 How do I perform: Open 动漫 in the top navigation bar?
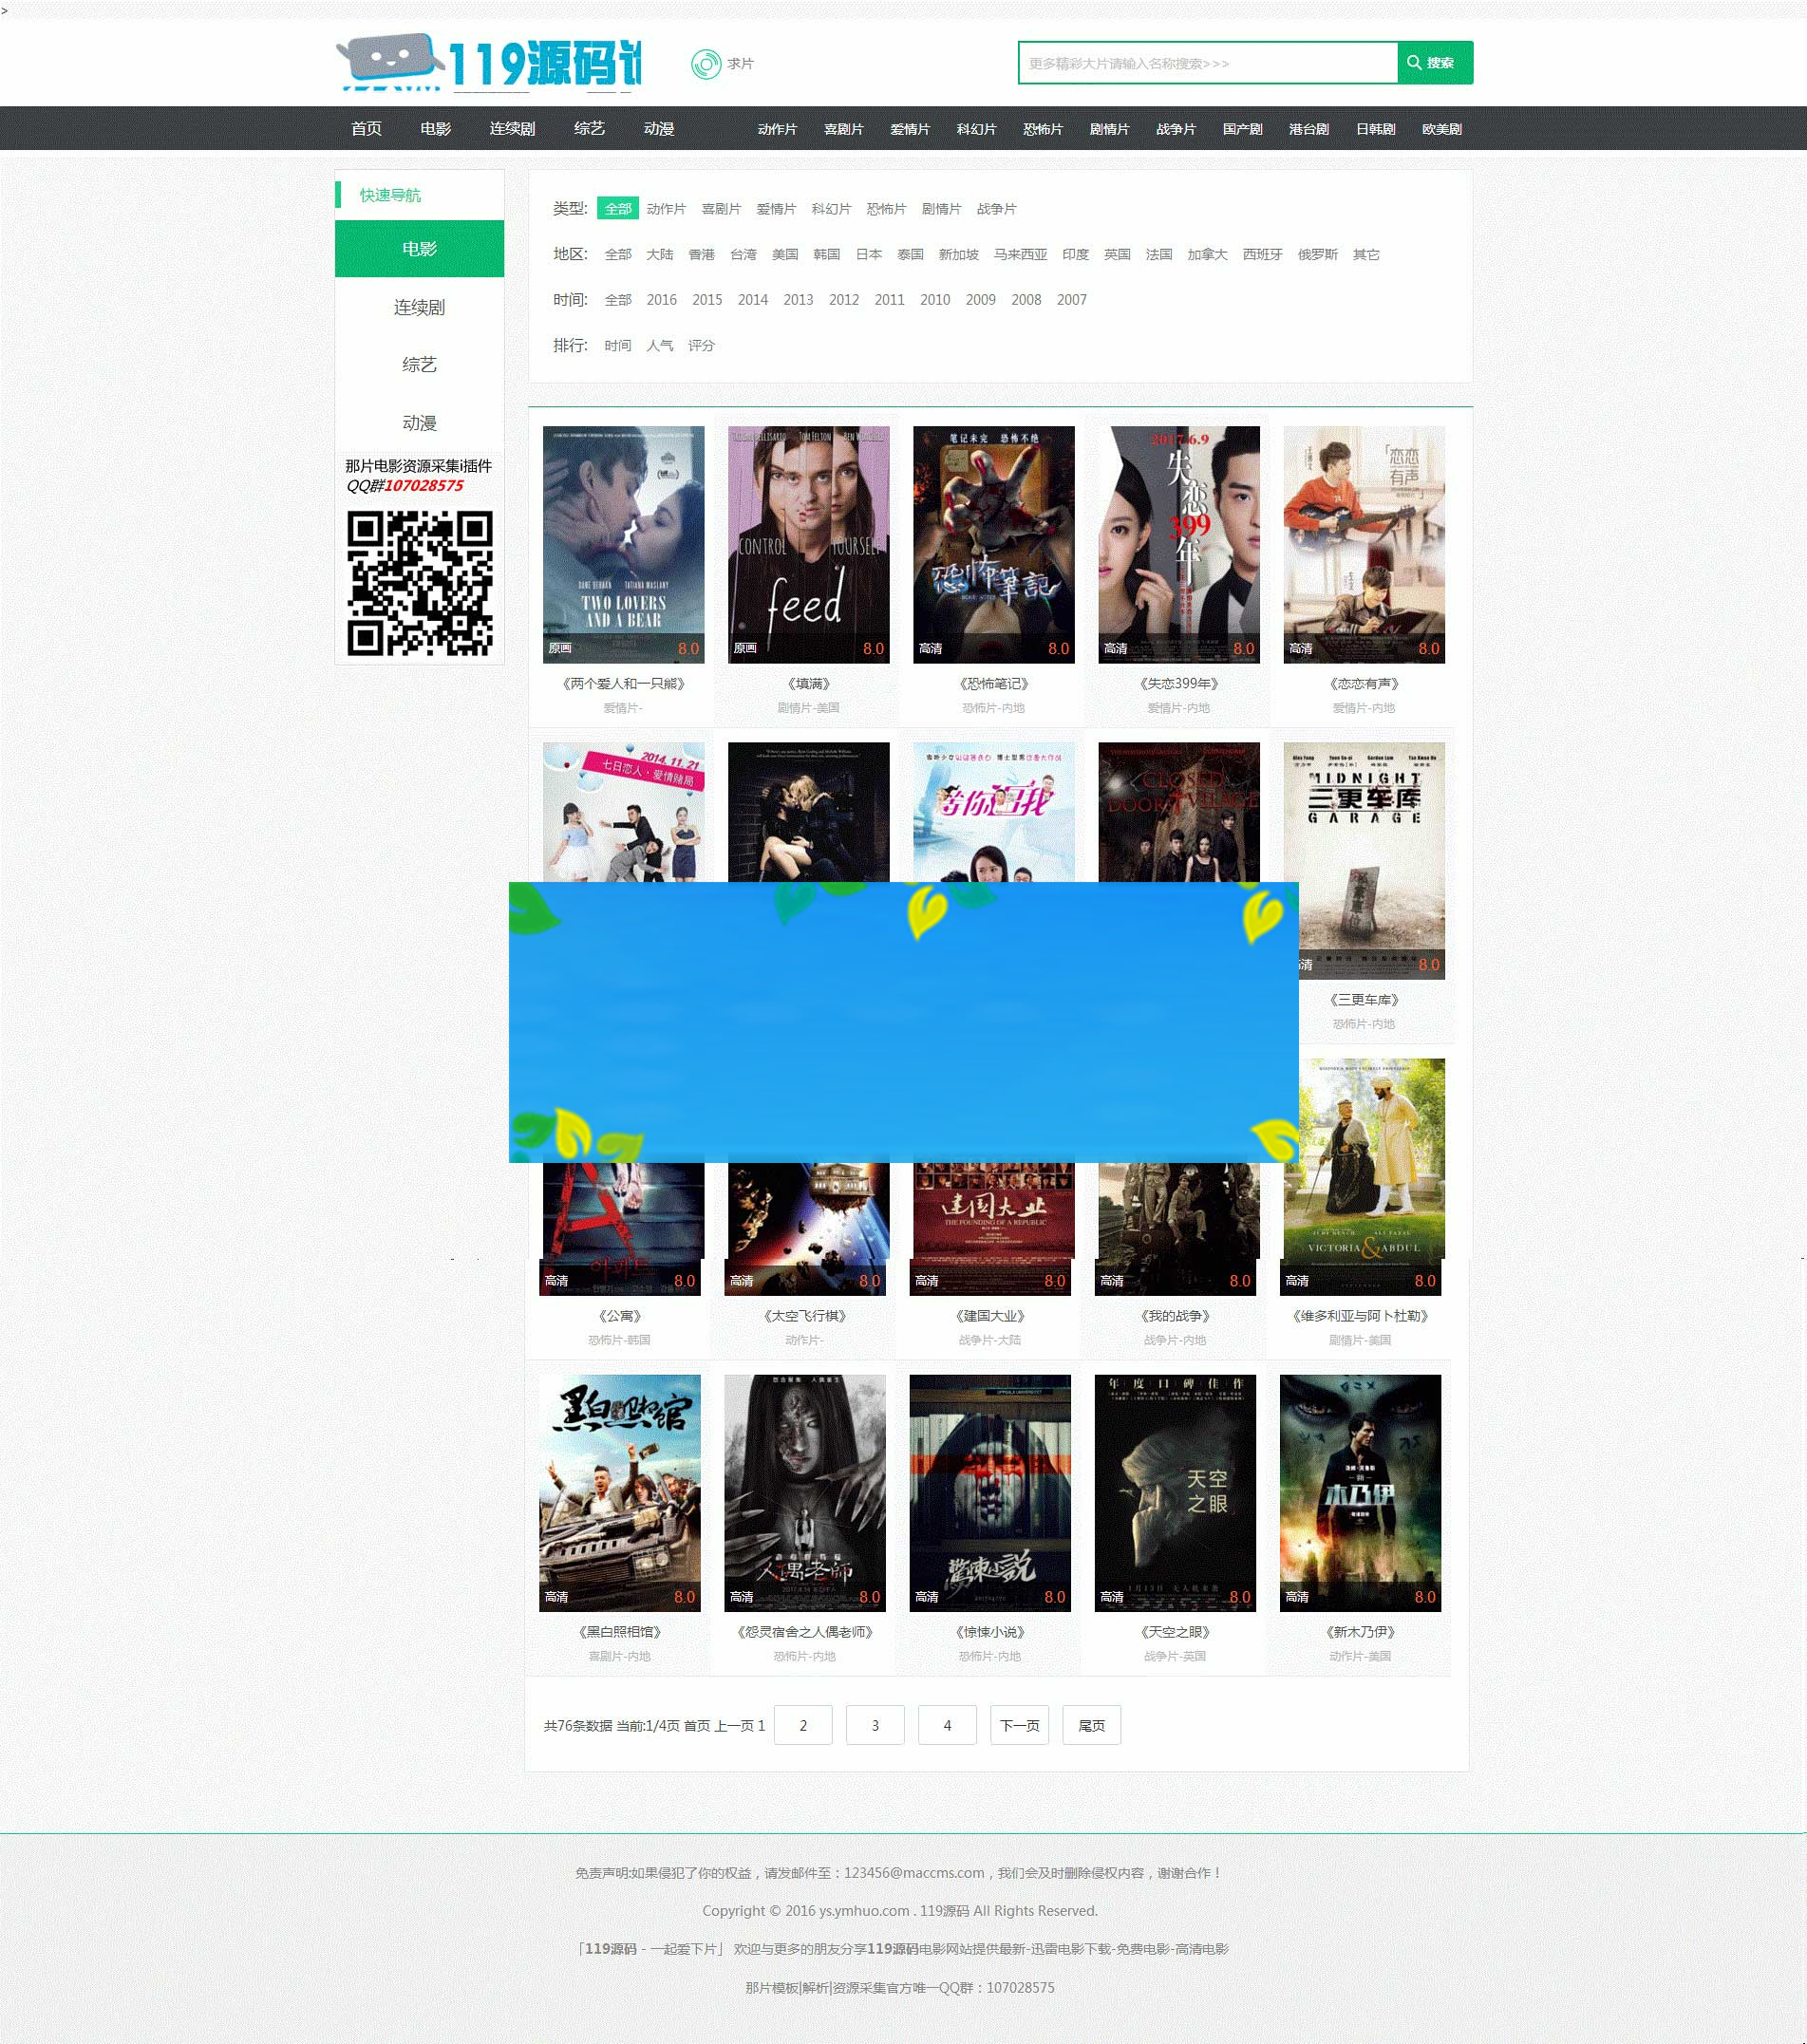pyautogui.click(x=658, y=129)
